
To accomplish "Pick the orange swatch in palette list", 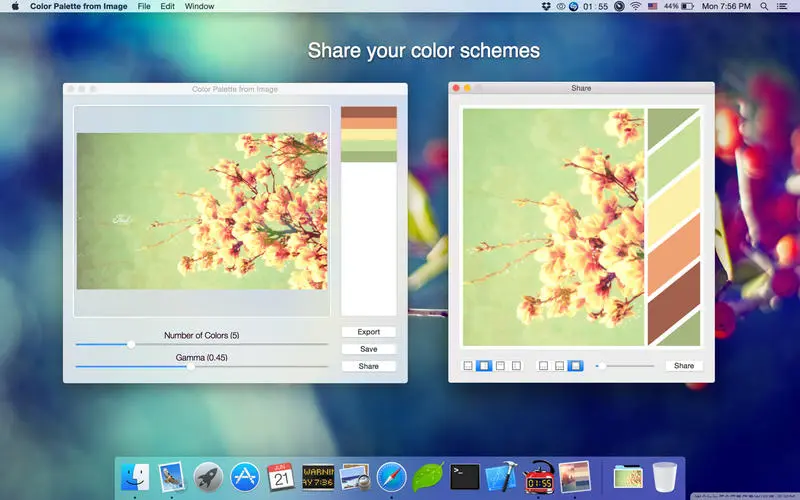I will coord(368,123).
